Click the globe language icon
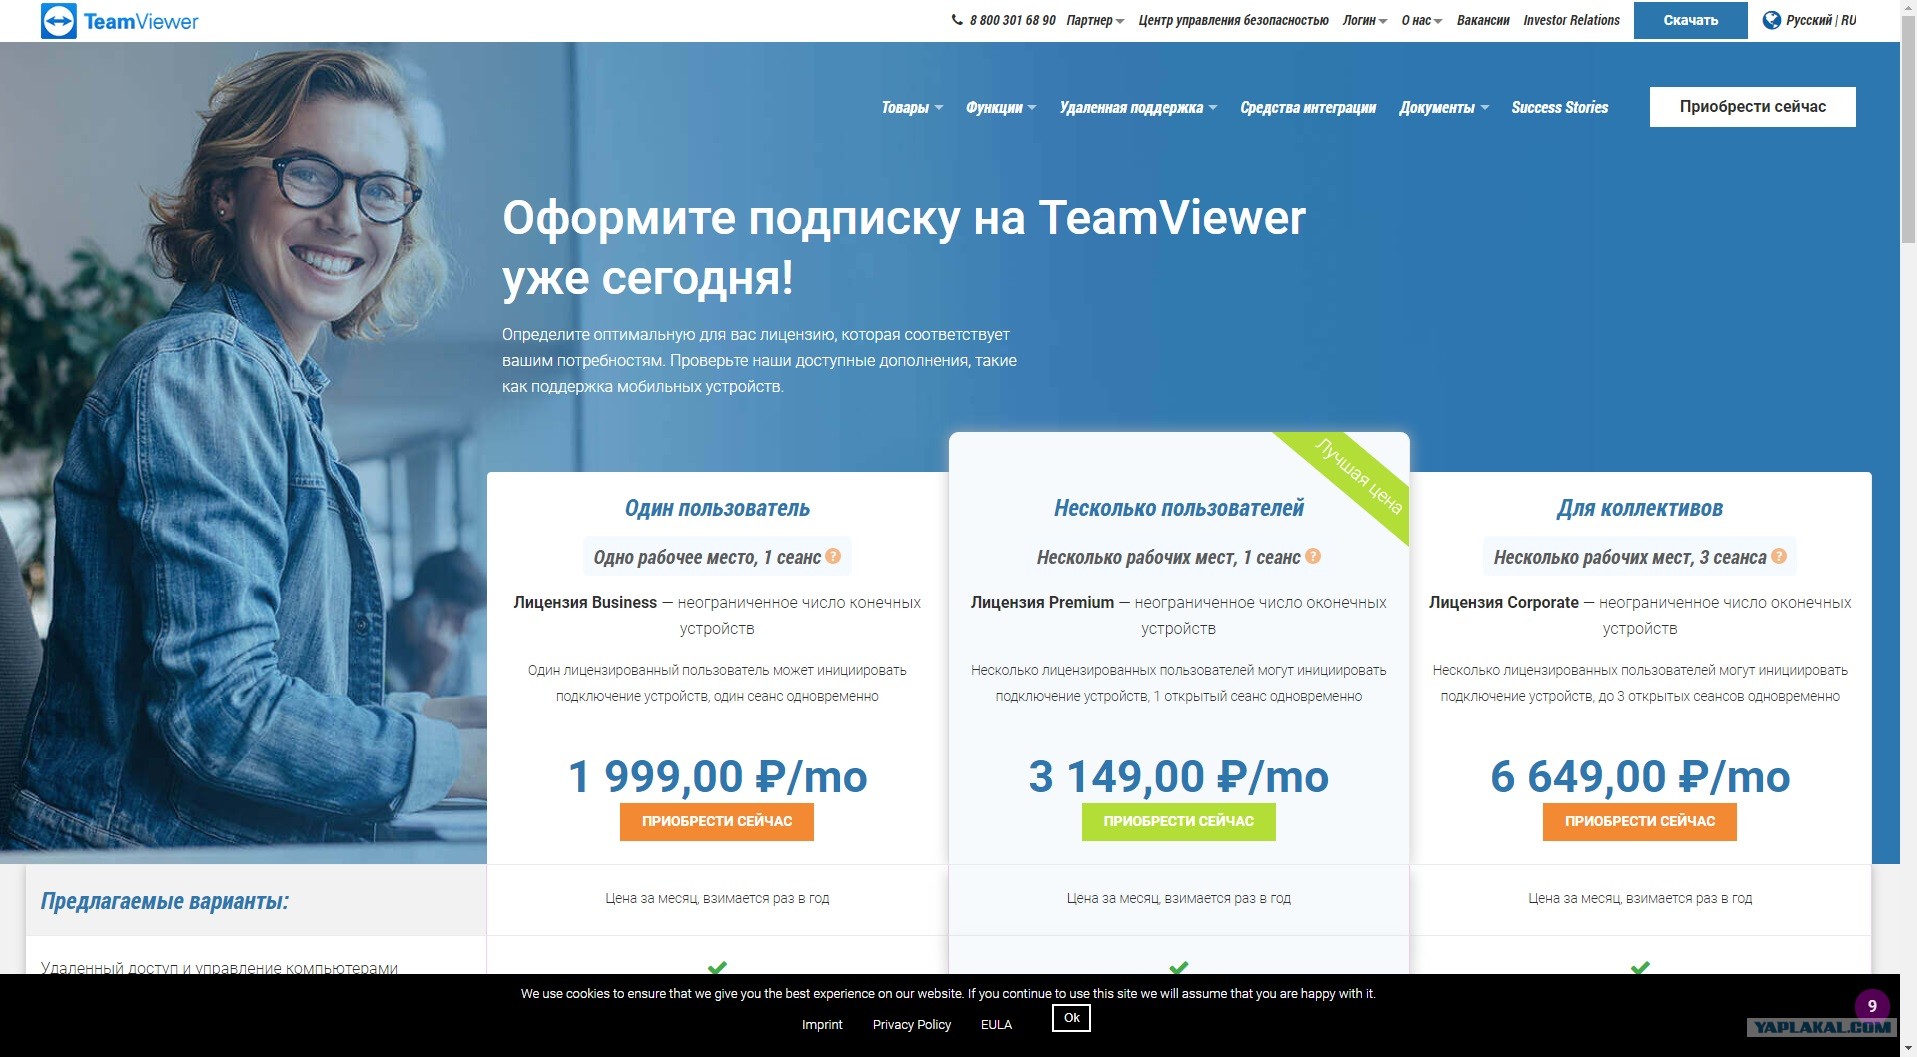 point(1771,20)
